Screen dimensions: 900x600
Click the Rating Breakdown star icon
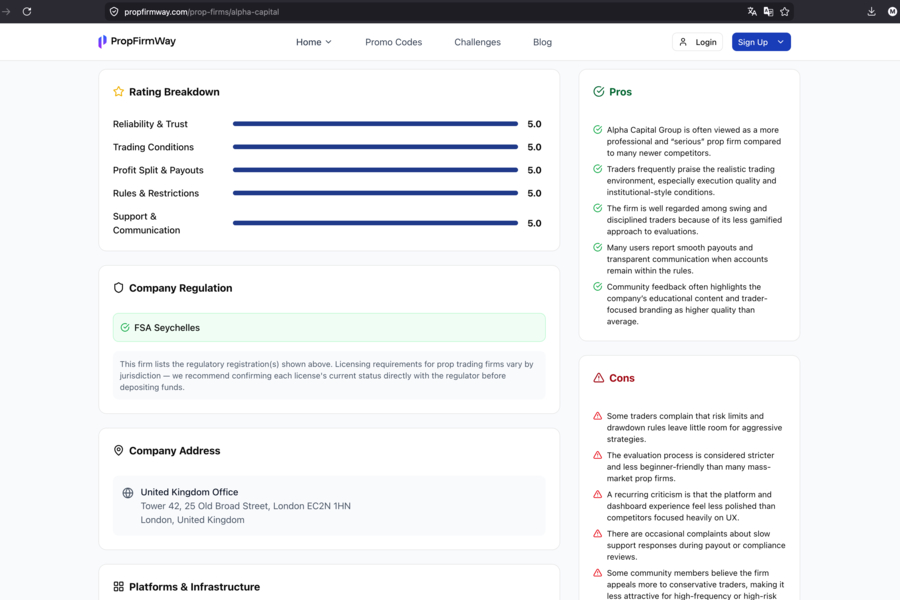[x=118, y=91]
